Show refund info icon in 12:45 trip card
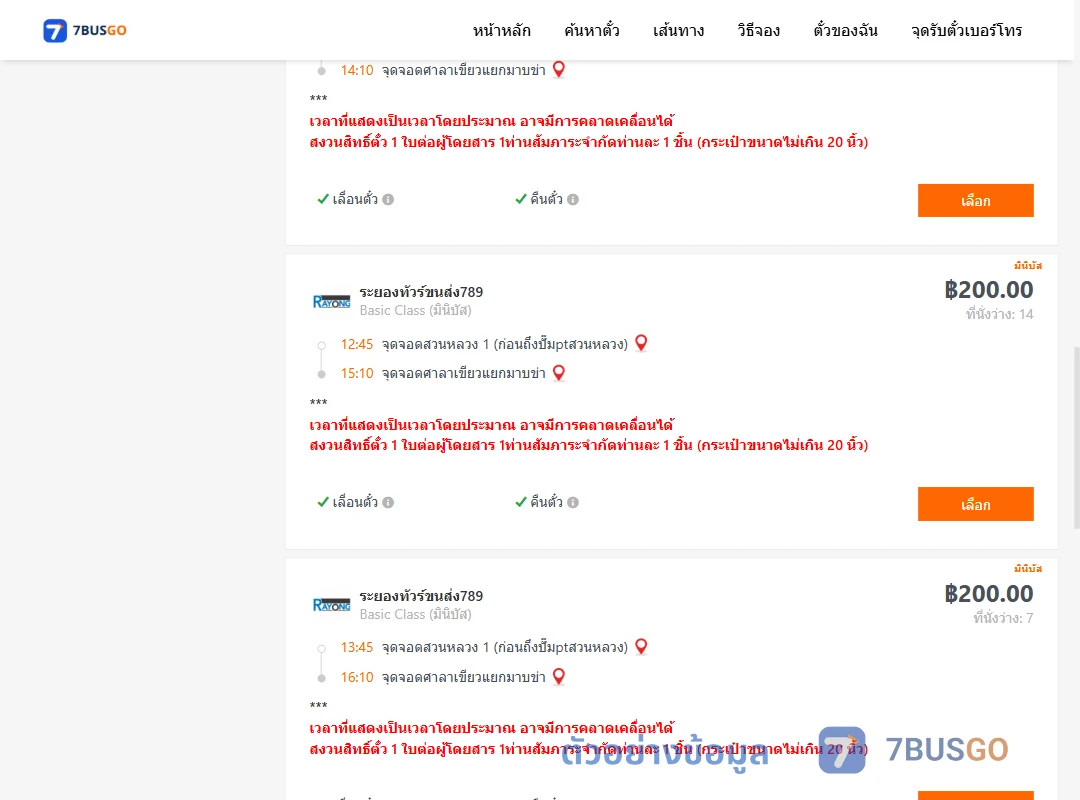 tap(573, 502)
